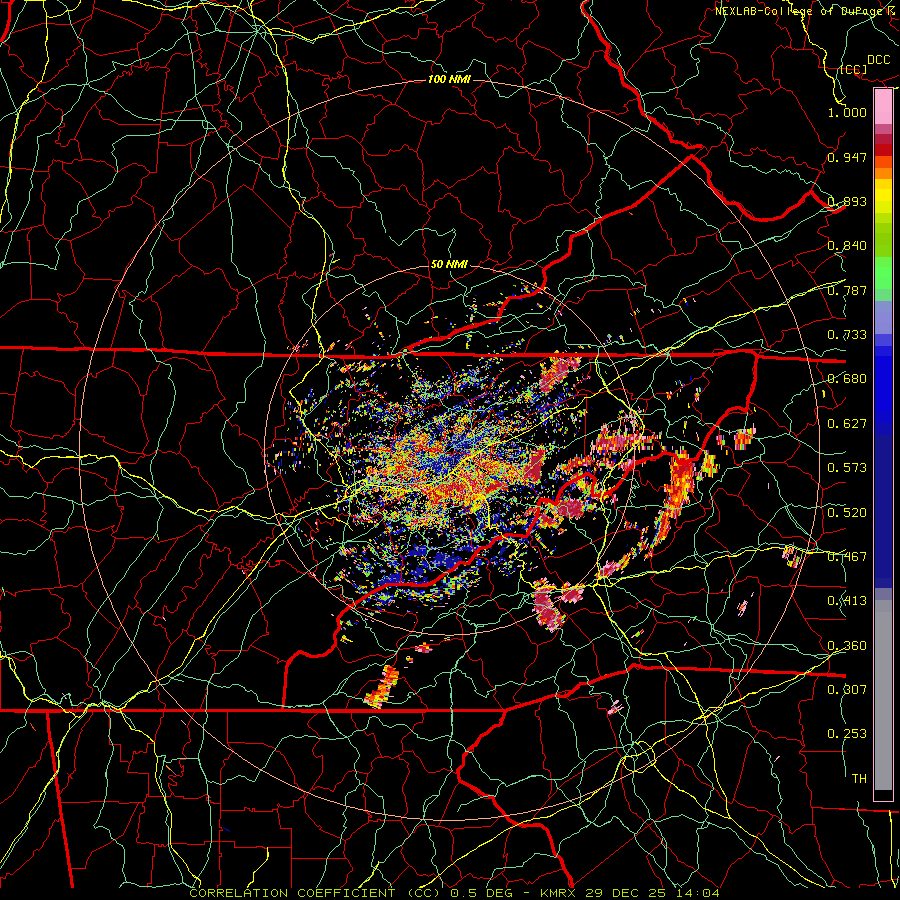
Task: Select the 0.733 scale value label
Action: coord(847,335)
